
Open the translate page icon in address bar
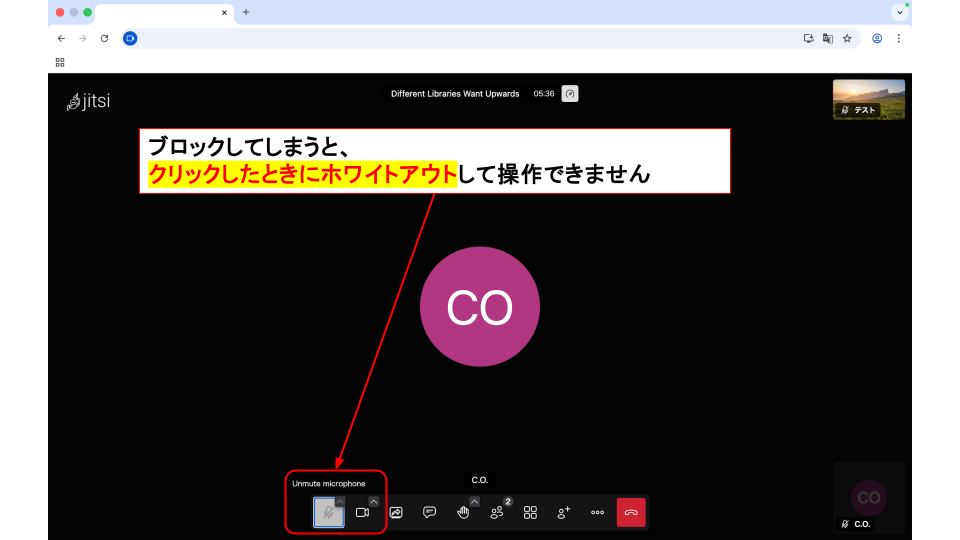click(x=828, y=38)
